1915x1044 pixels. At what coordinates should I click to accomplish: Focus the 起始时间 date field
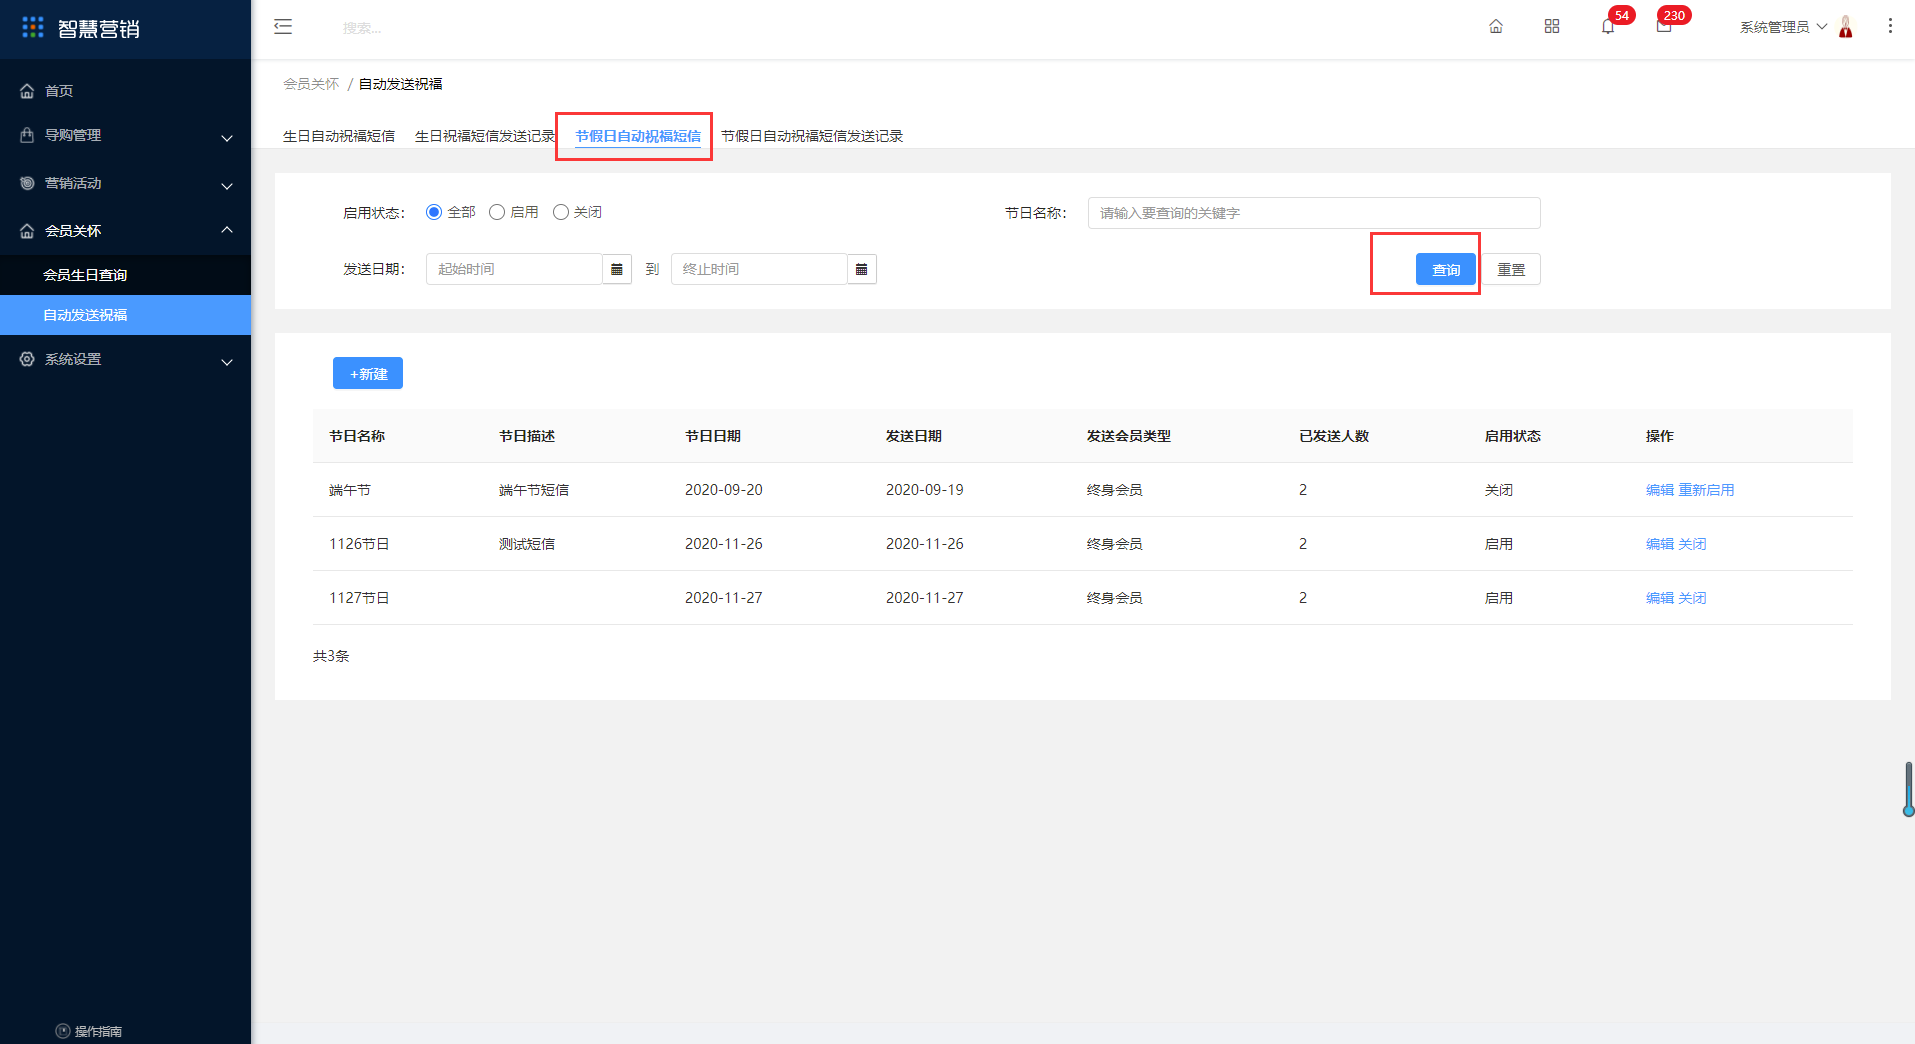point(514,269)
